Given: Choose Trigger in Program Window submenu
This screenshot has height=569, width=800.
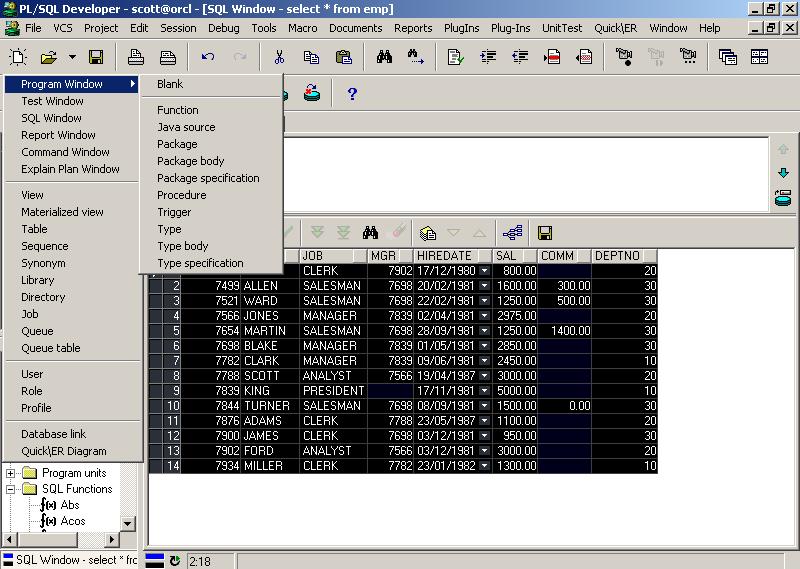Looking at the screenshot, I should [174, 212].
